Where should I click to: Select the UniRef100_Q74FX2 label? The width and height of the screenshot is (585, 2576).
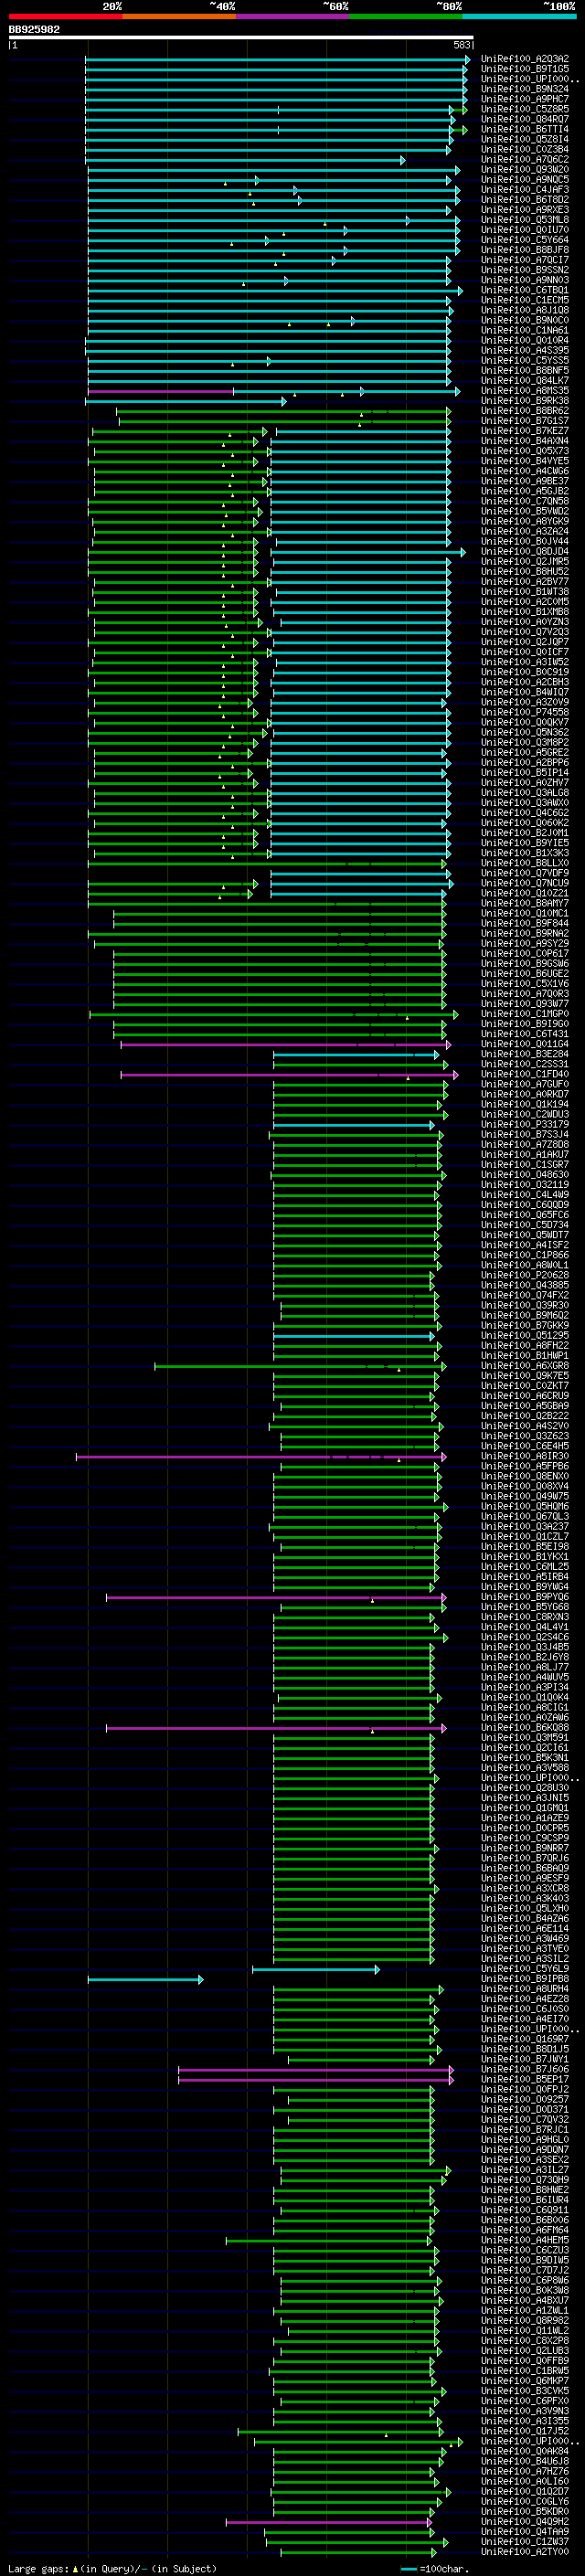click(x=525, y=1295)
